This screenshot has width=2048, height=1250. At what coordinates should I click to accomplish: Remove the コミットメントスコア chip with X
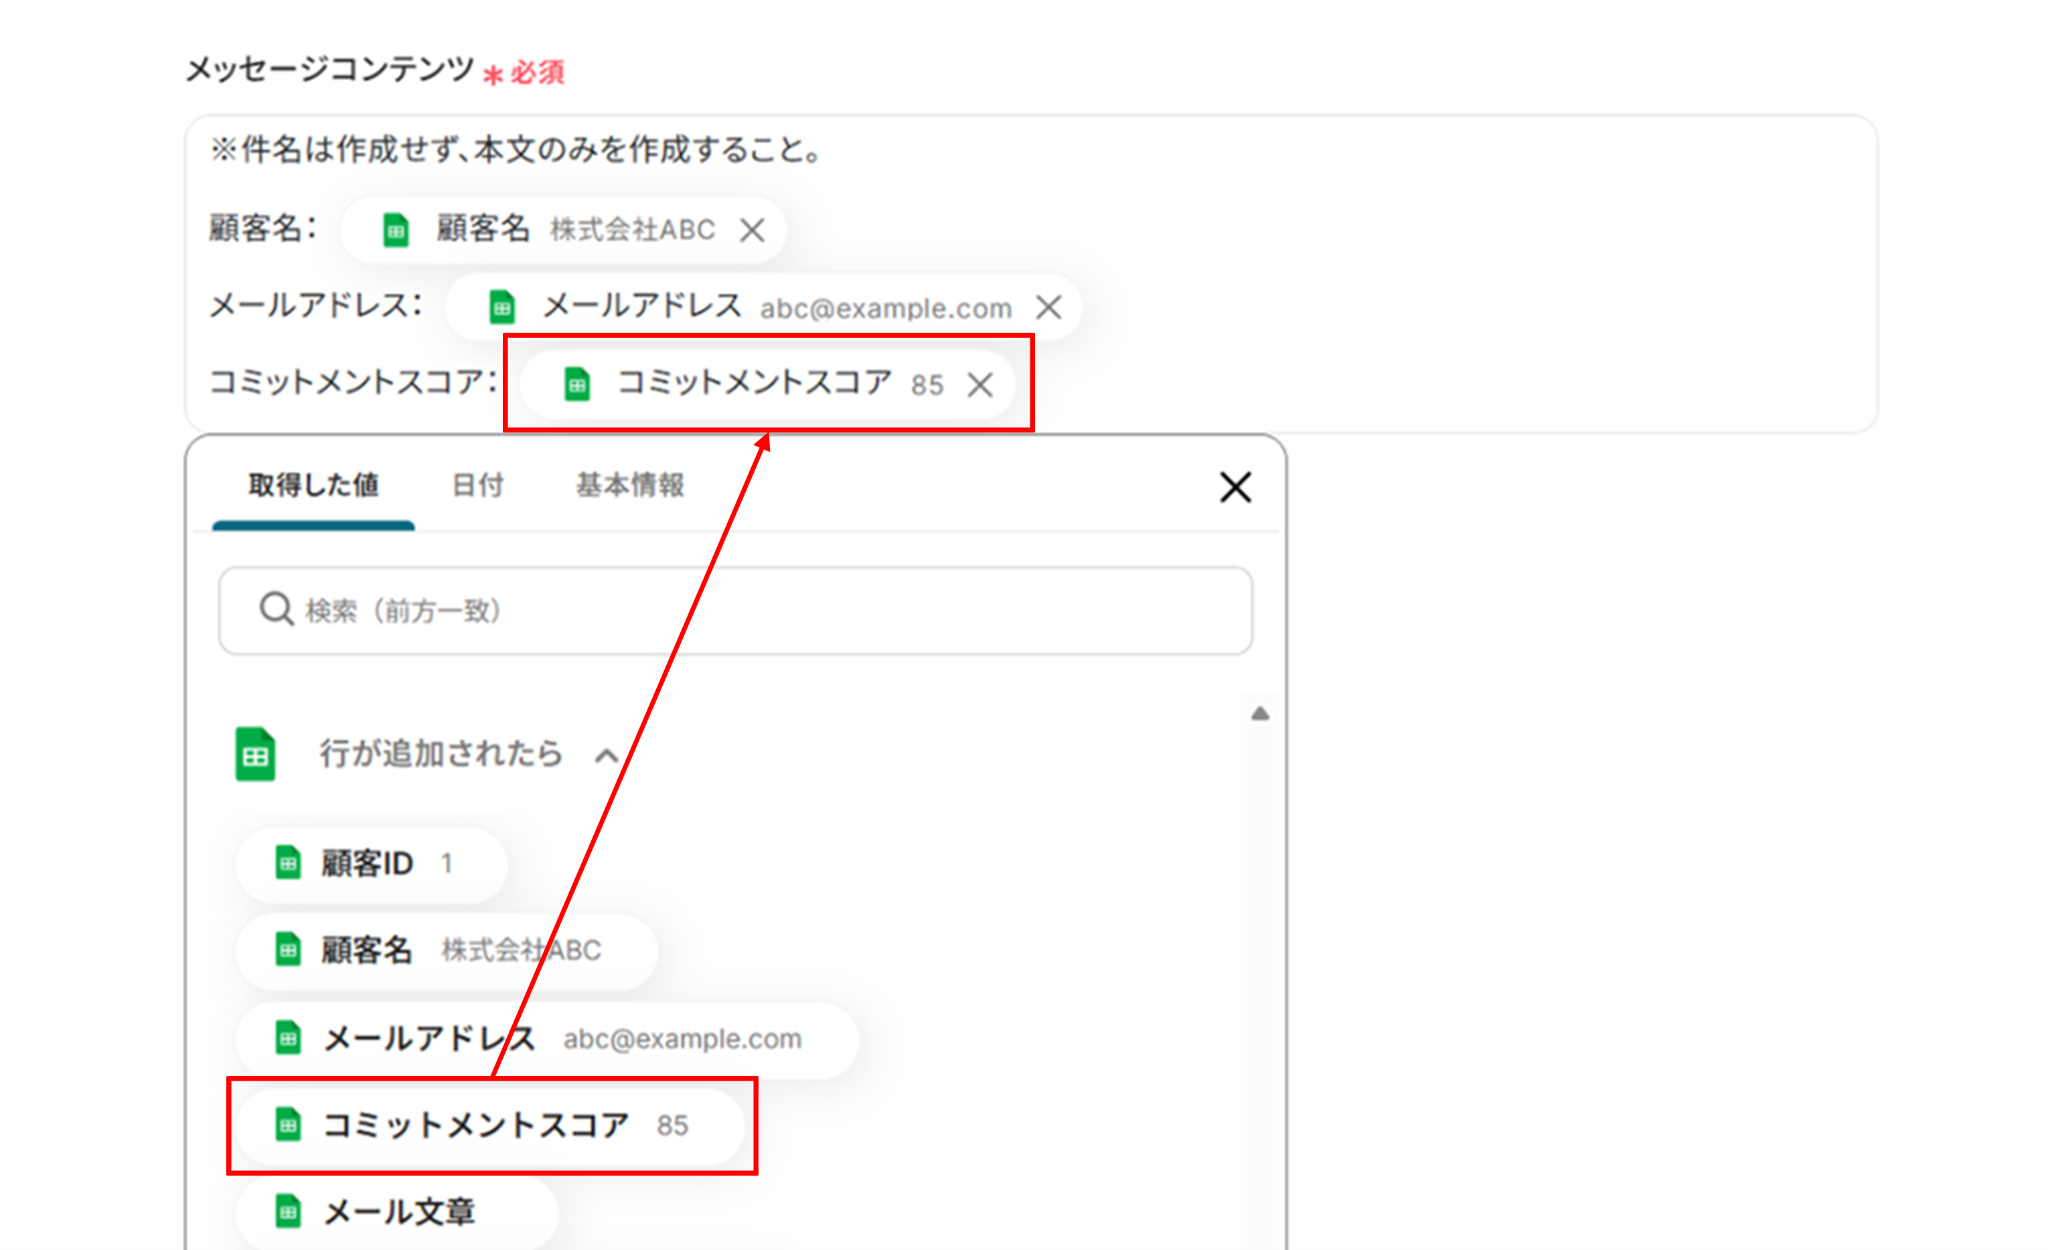click(x=980, y=385)
